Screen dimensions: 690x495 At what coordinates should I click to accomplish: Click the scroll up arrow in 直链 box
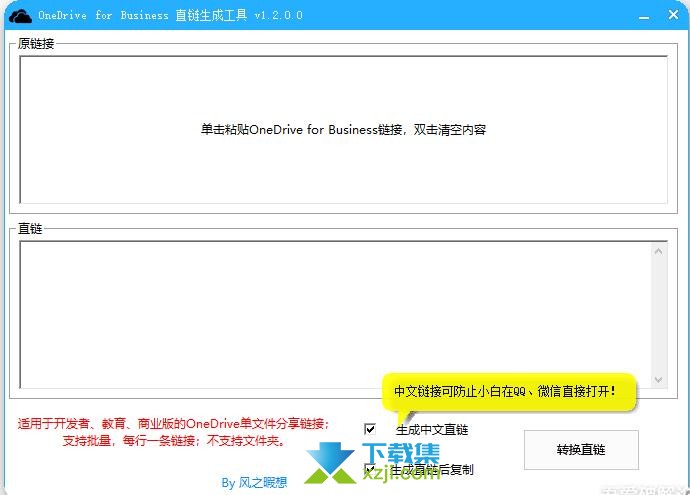[658, 251]
